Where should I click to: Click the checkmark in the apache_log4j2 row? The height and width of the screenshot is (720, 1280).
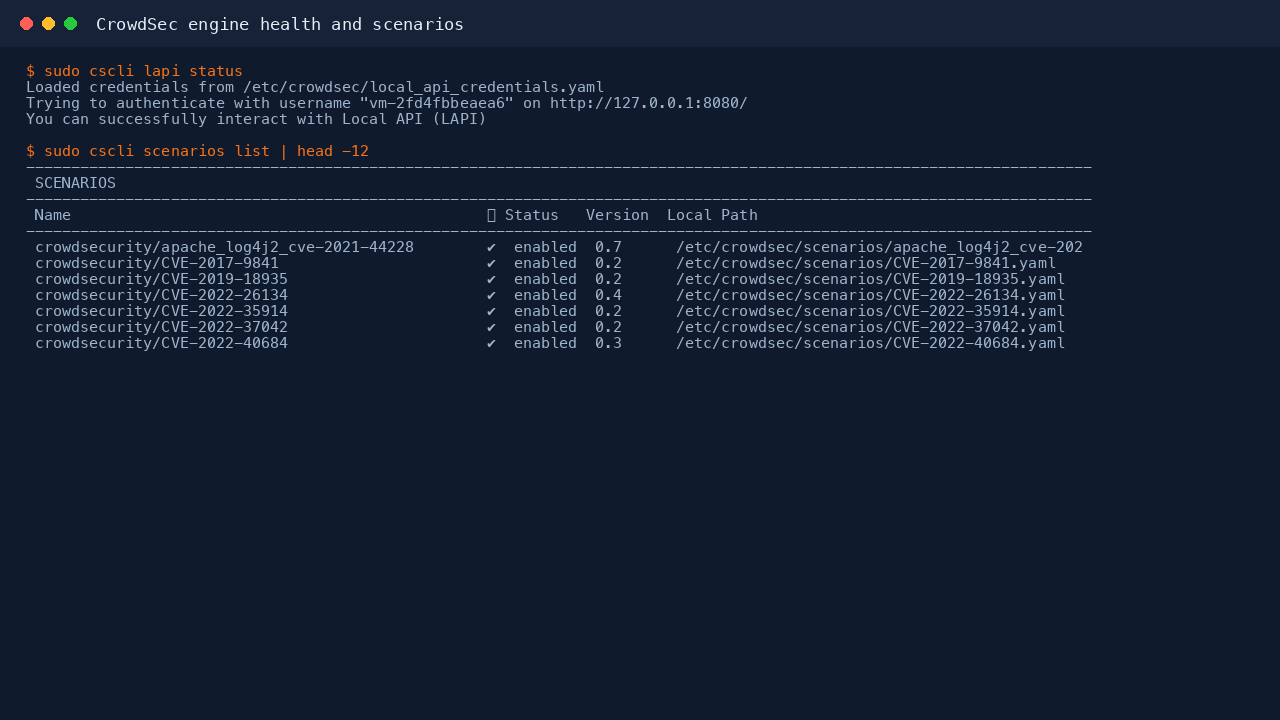coord(491,247)
